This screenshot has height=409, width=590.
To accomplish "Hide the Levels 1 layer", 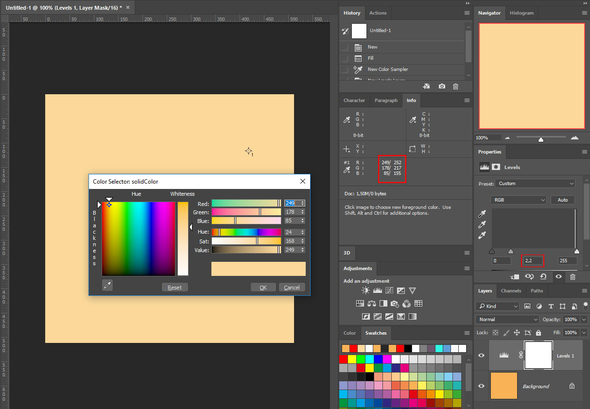I will (481, 356).
